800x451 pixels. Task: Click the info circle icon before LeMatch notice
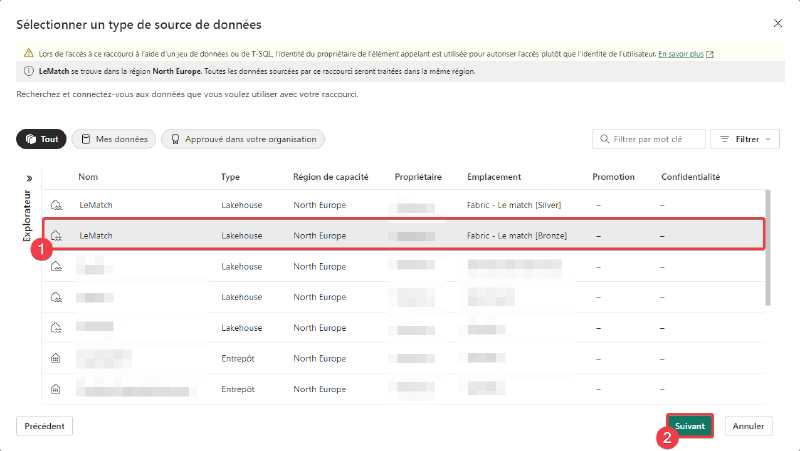(x=29, y=71)
